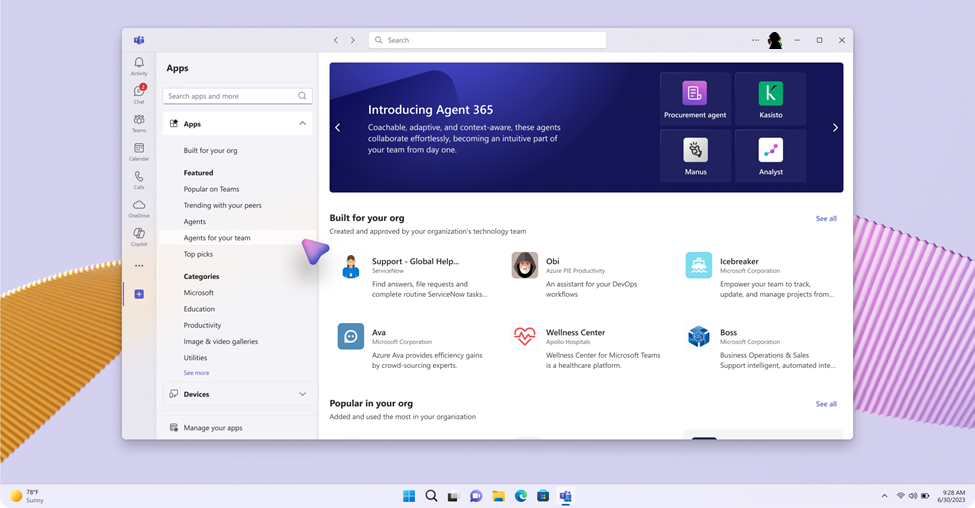Image resolution: width=975 pixels, height=508 pixels.
Task: Open the Copilot icon in sidebar
Action: 139,236
